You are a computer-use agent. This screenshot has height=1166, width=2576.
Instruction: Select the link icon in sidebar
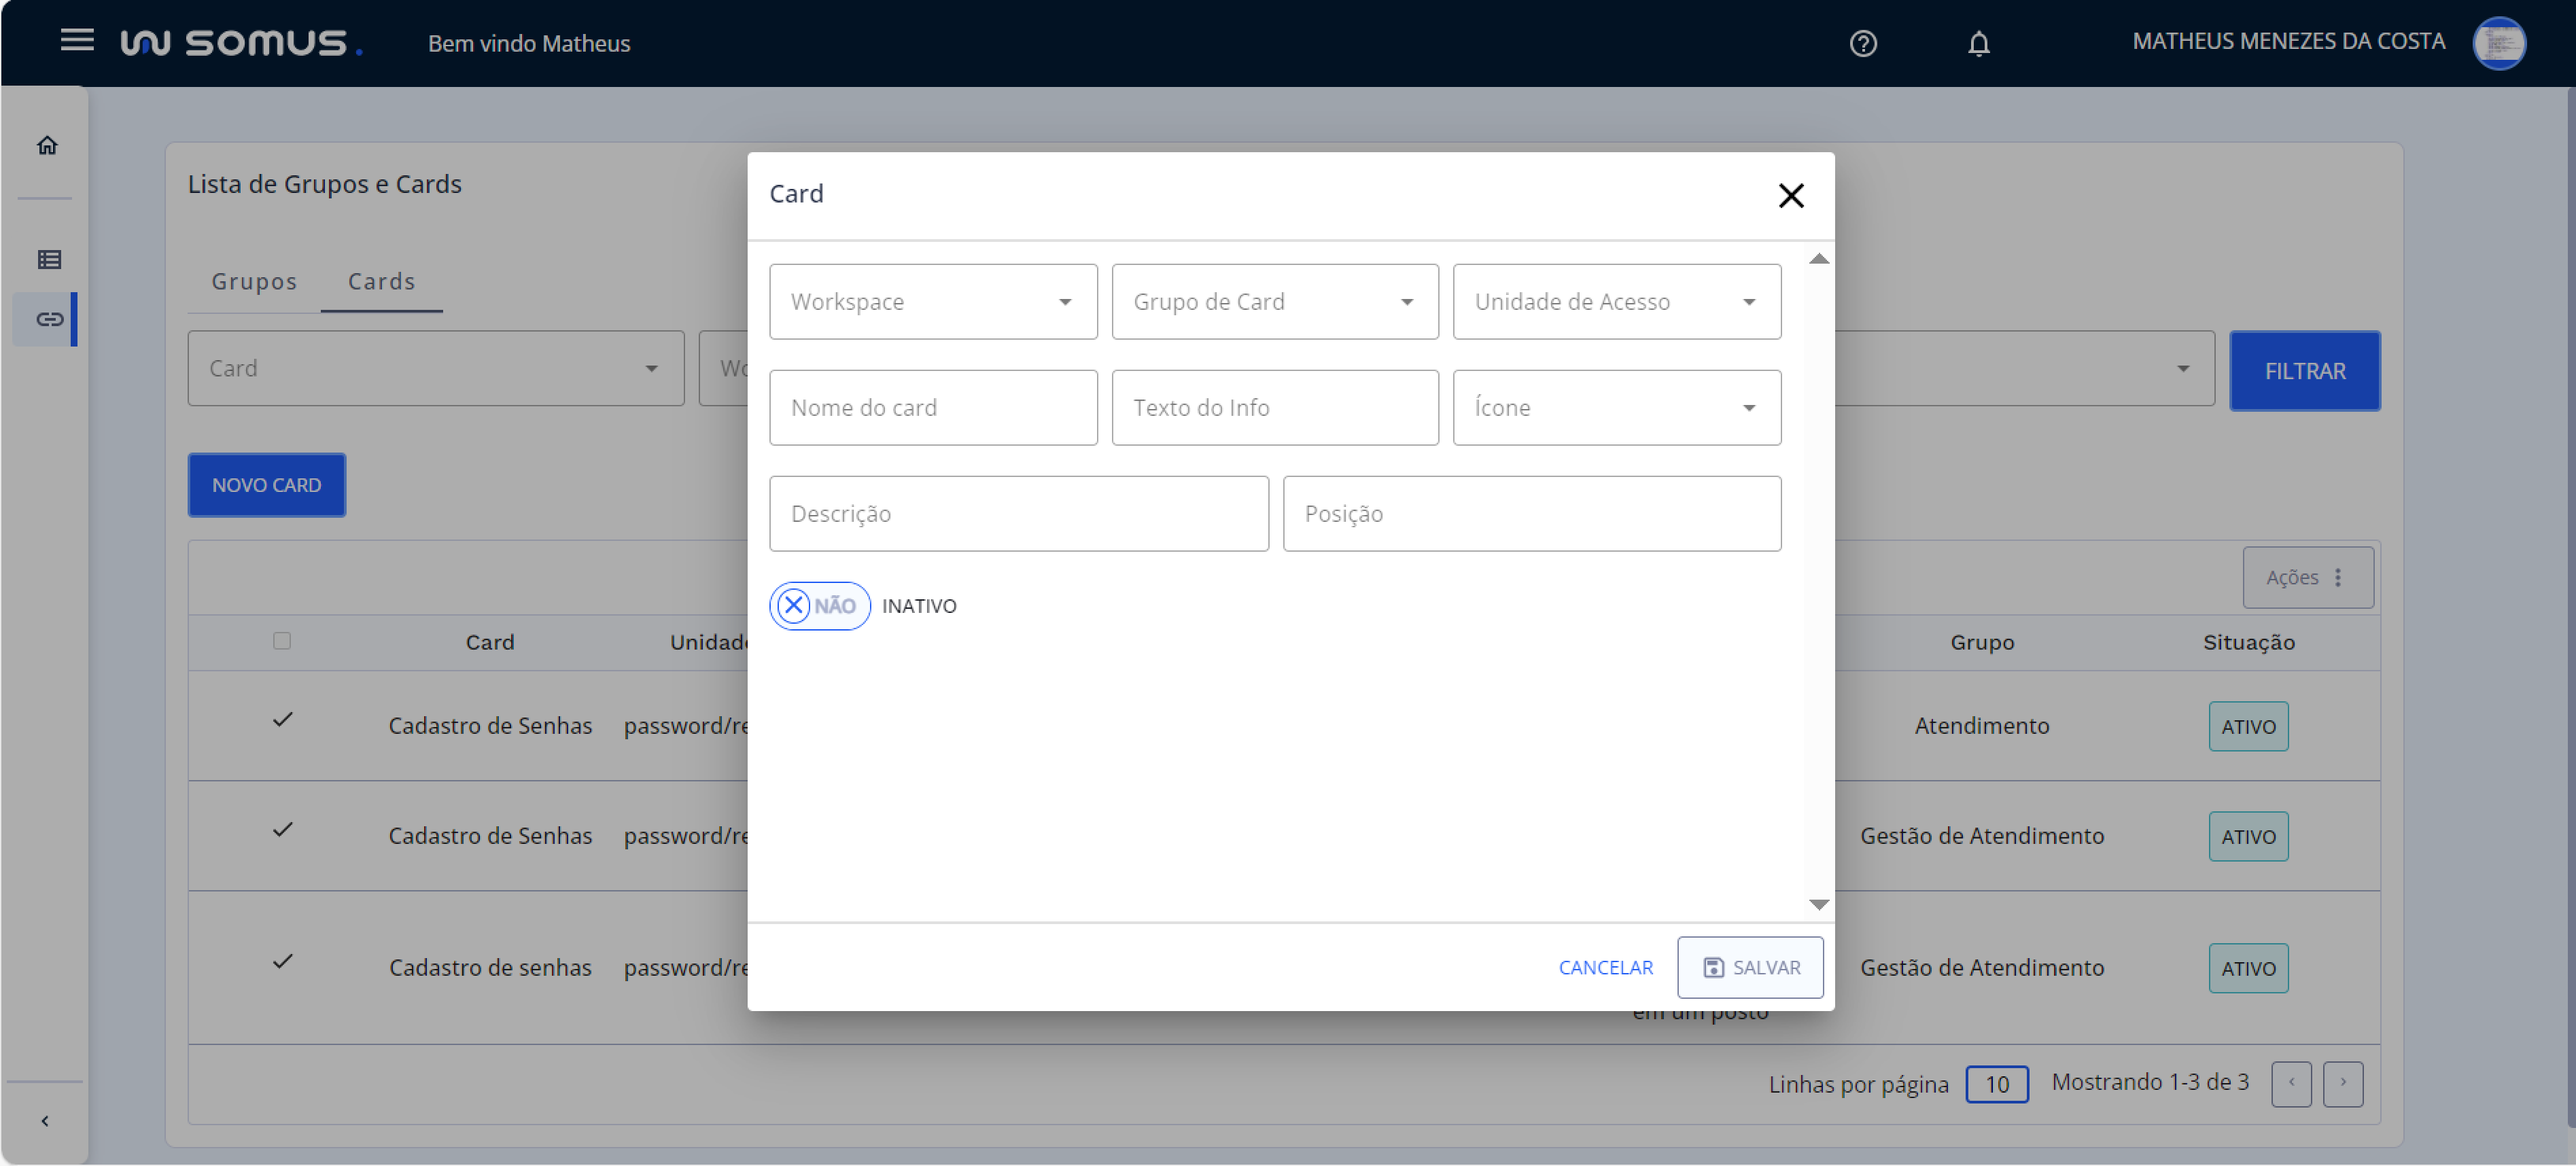coord(49,319)
